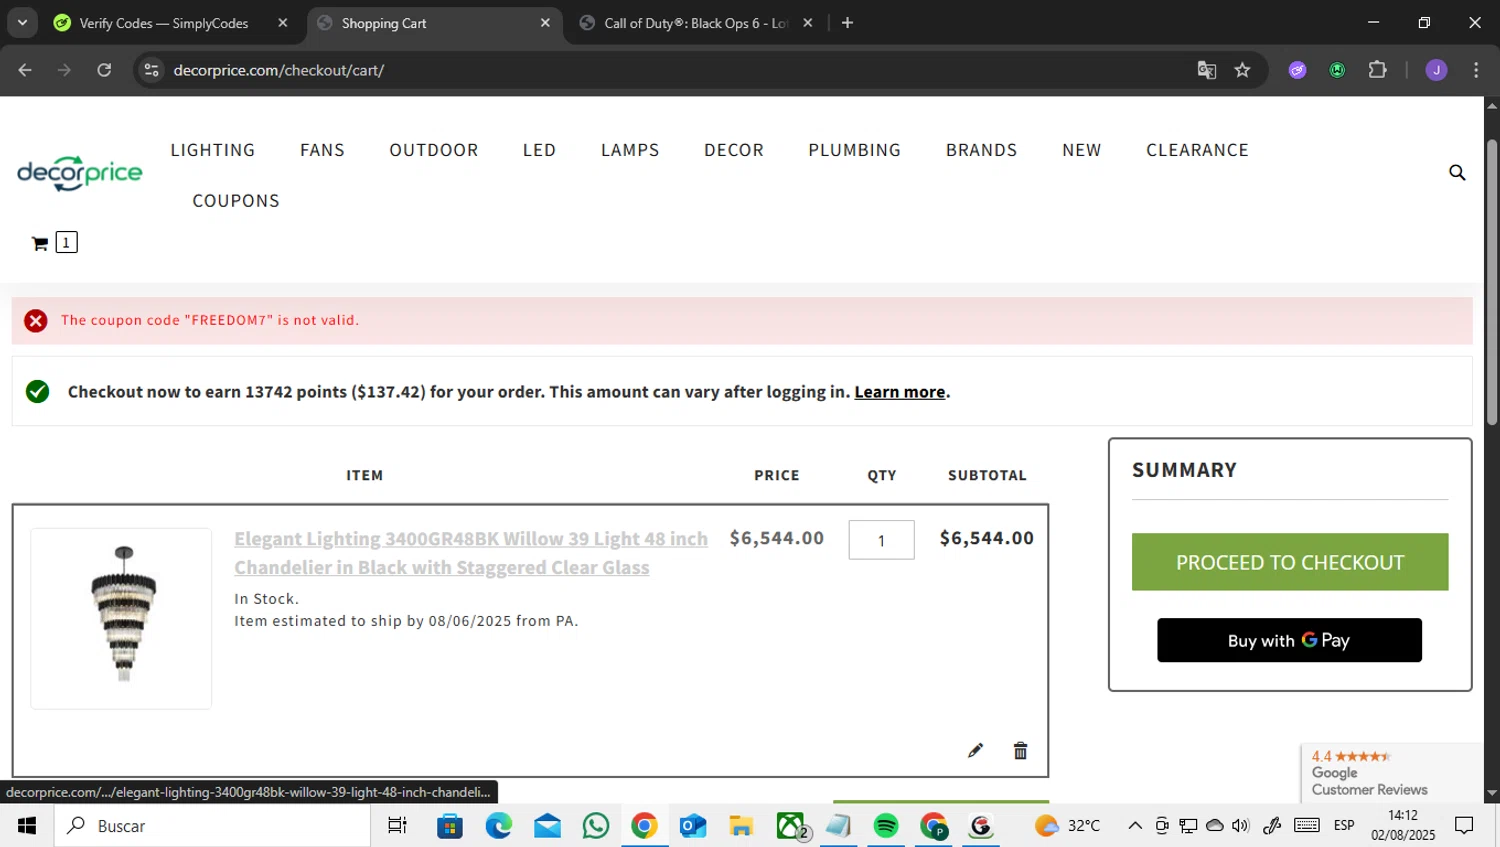Viewport: 1500px width, 847px height.
Task: Click the green extension icon in toolbar
Action: [1337, 70]
